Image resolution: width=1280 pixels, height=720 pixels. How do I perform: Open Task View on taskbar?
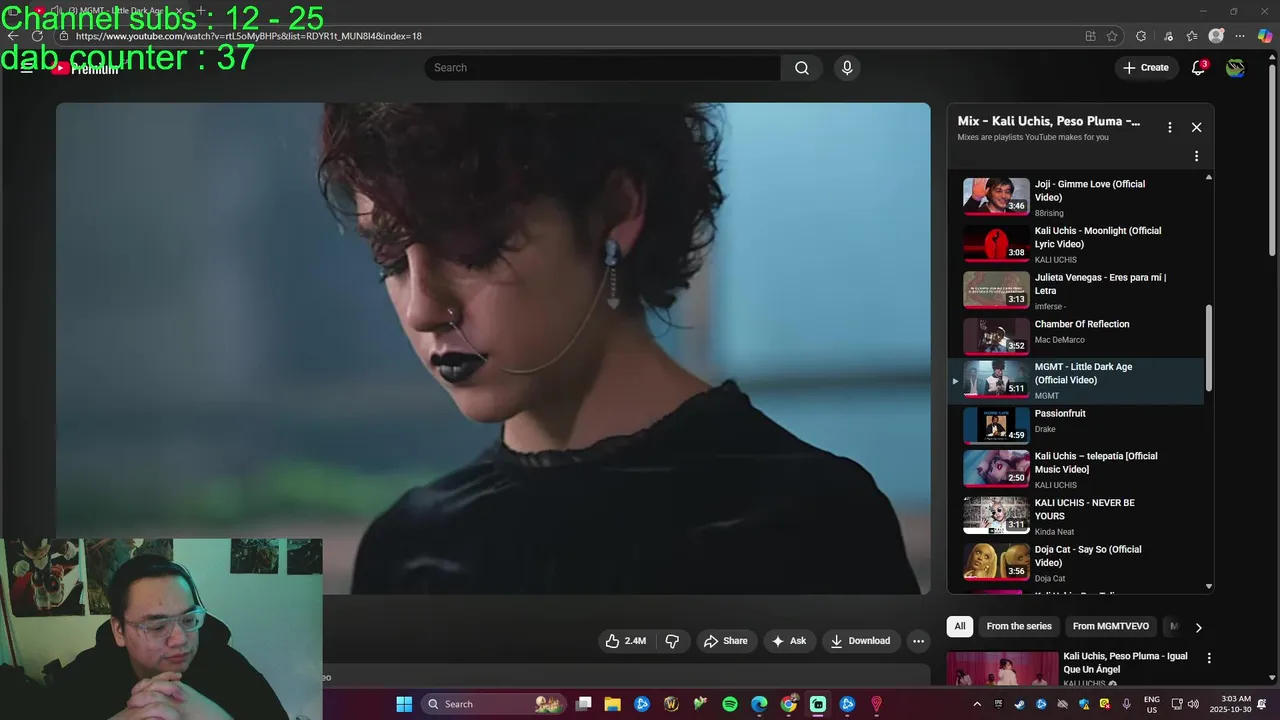coord(584,704)
